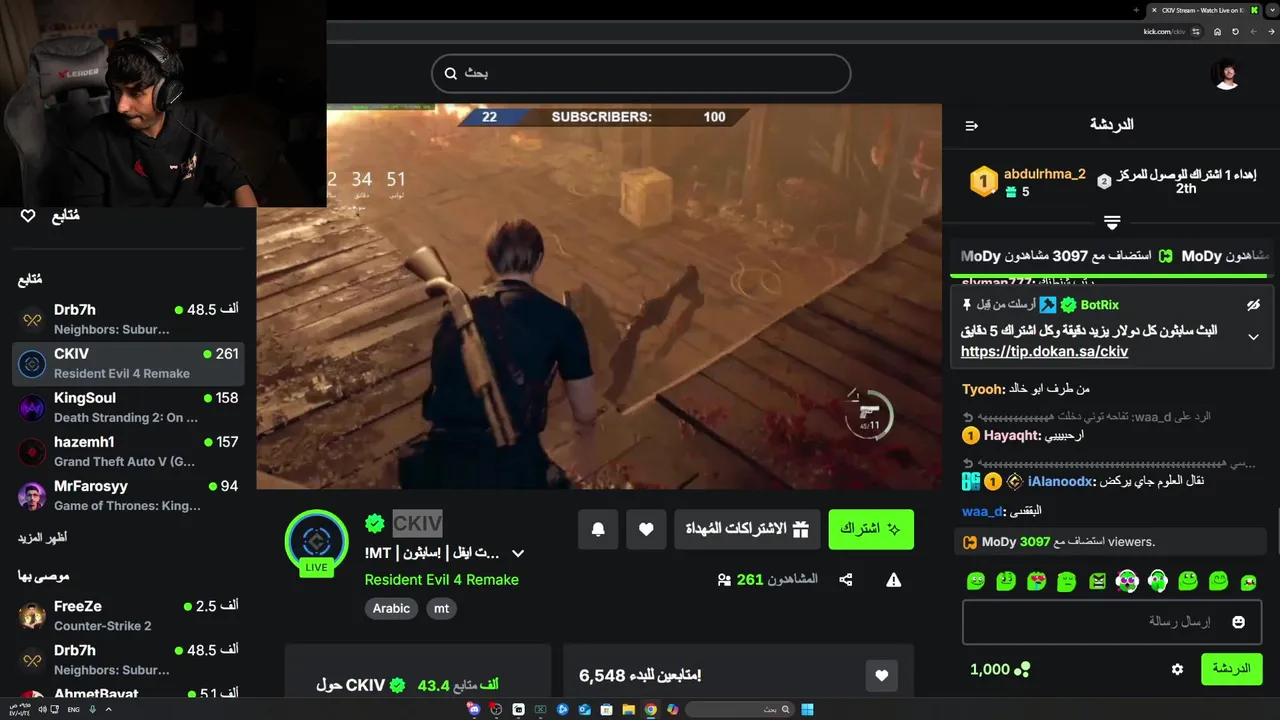Click the browser home button
1280x720 pixels.
1217,31
